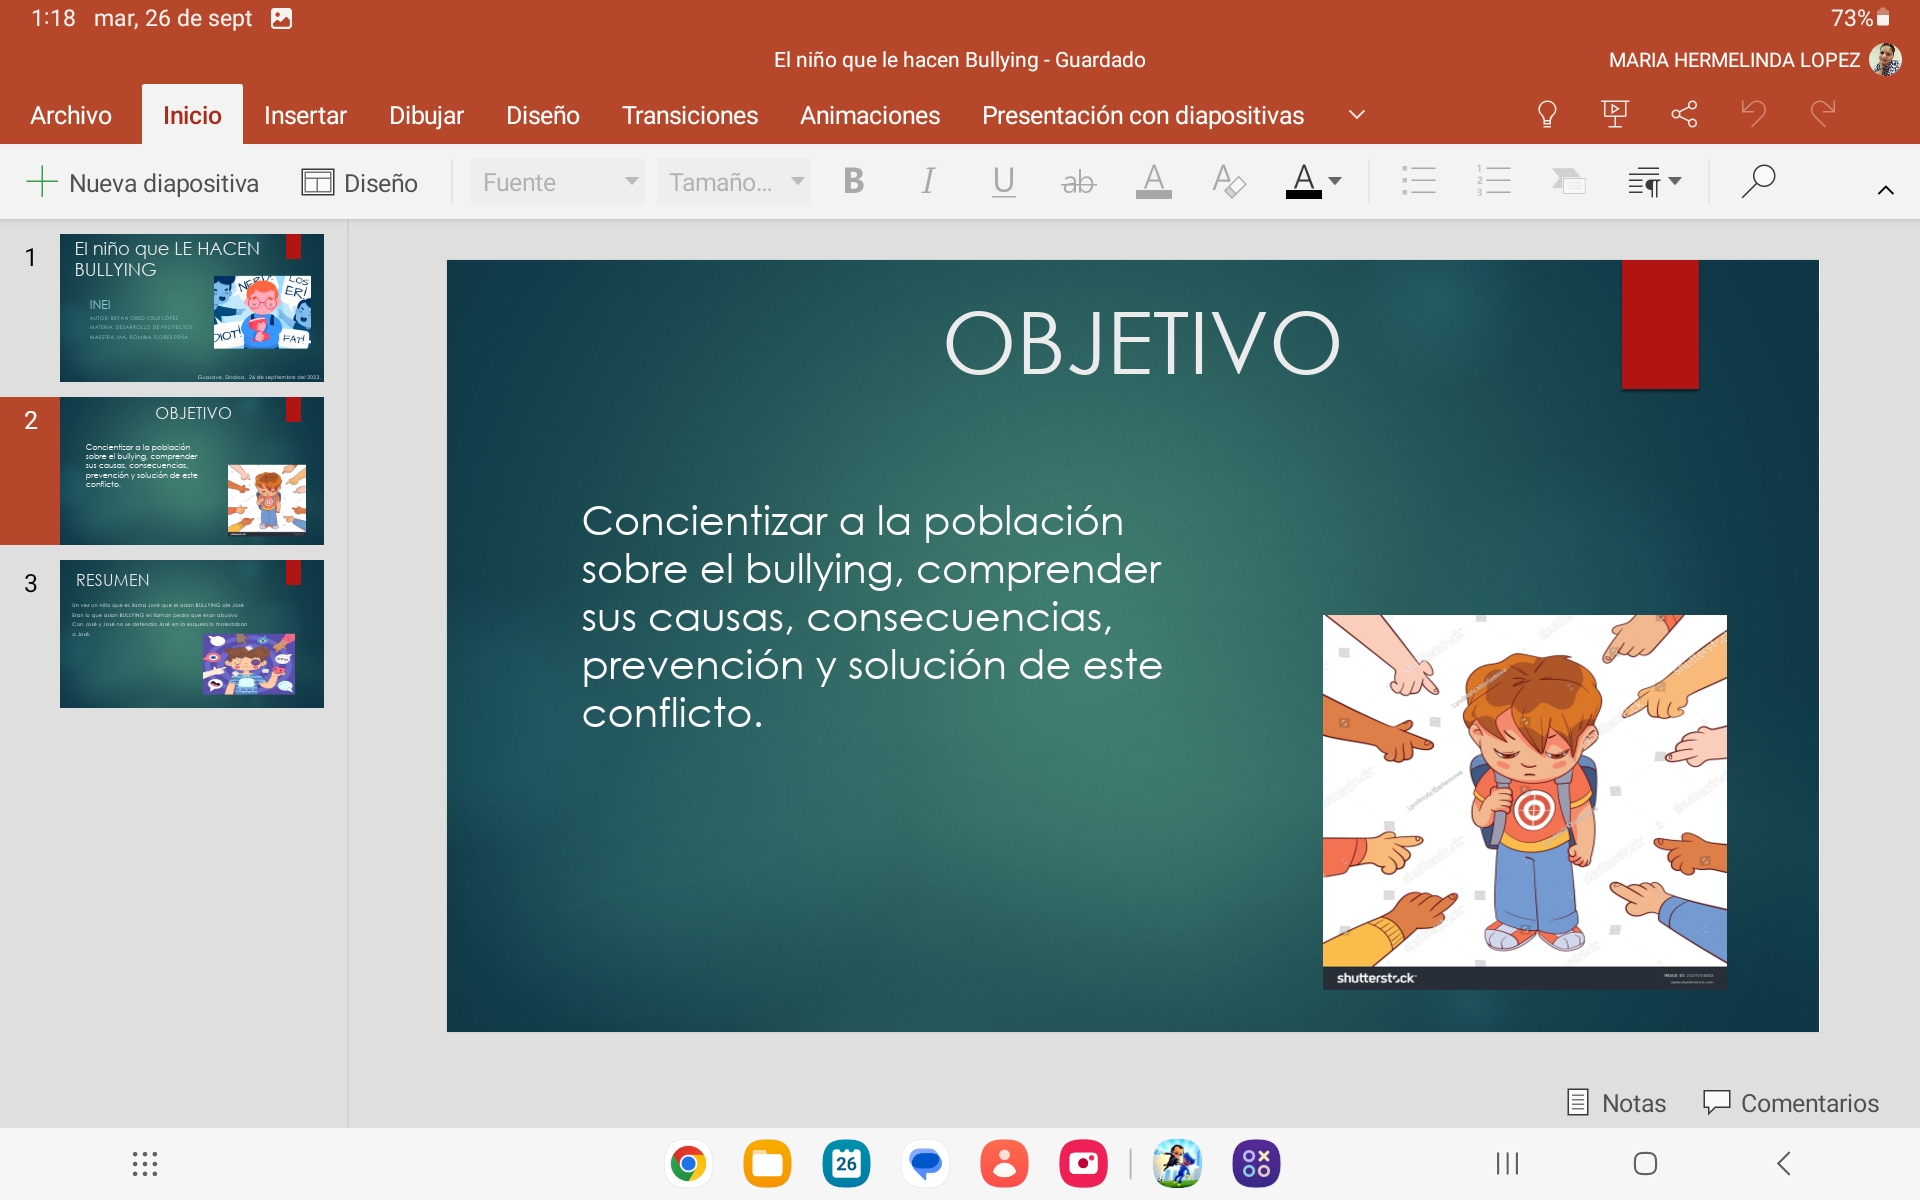Viewport: 1920px width, 1200px height.
Task: Open the Fuente font dropdown
Action: tap(558, 182)
